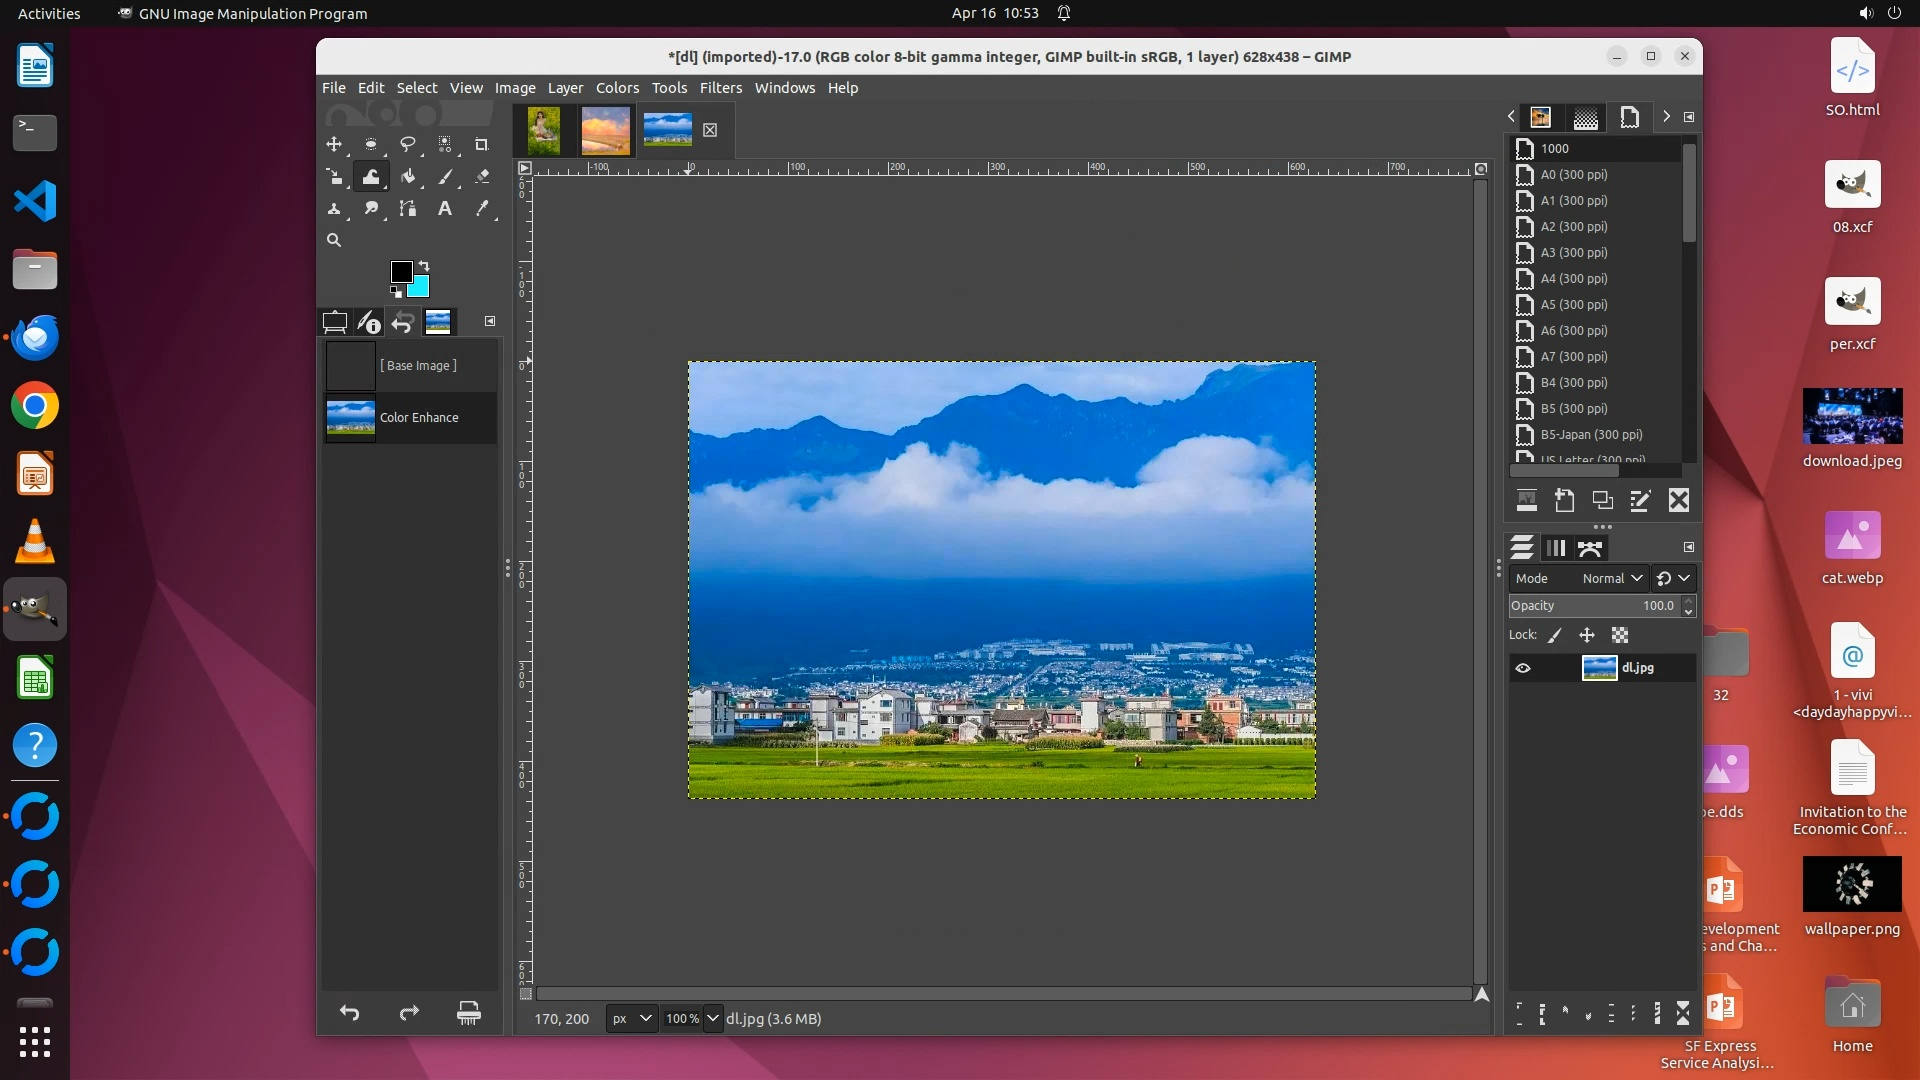This screenshot has width=1920, height=1080.
Task: Select the Crop tool
Action: tap(481, 145)
